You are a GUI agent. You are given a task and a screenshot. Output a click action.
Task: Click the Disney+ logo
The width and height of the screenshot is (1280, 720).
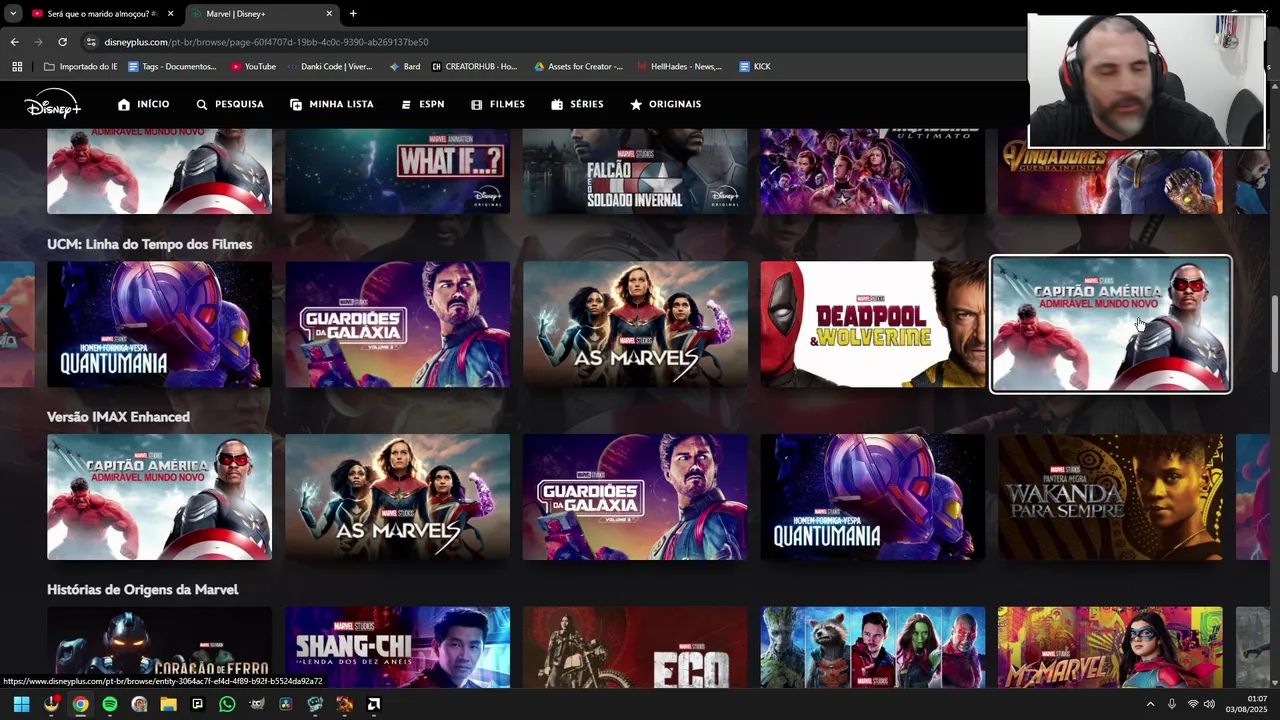52,104
